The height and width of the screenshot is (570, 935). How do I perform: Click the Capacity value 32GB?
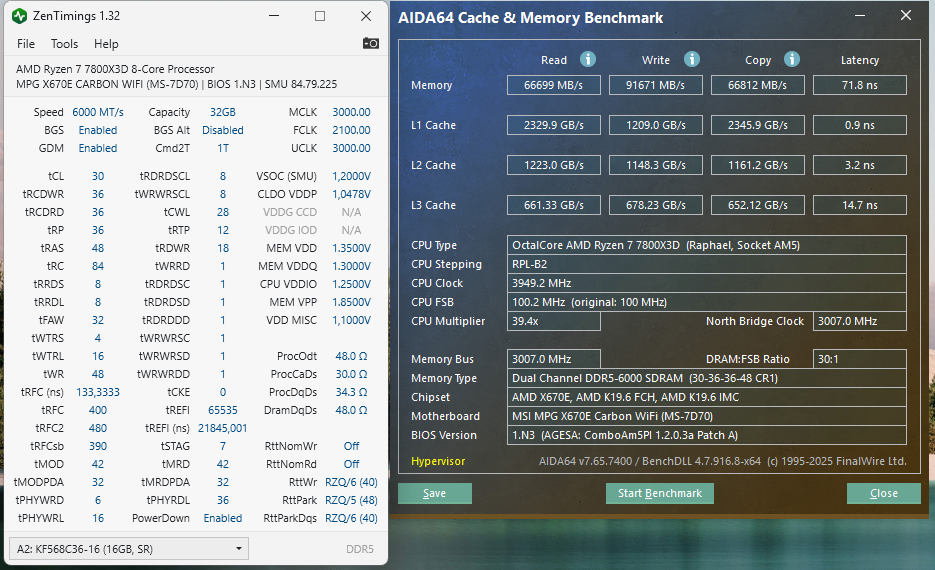pos(222,112)
